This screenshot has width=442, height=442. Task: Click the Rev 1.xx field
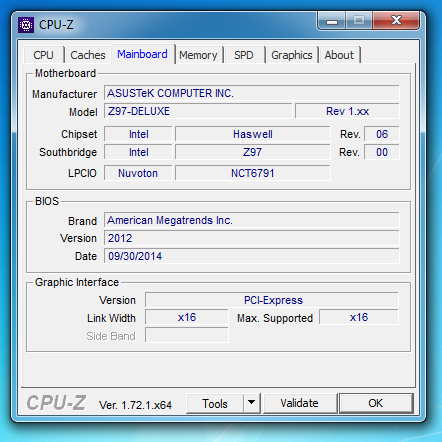click(x=347, y=111)
